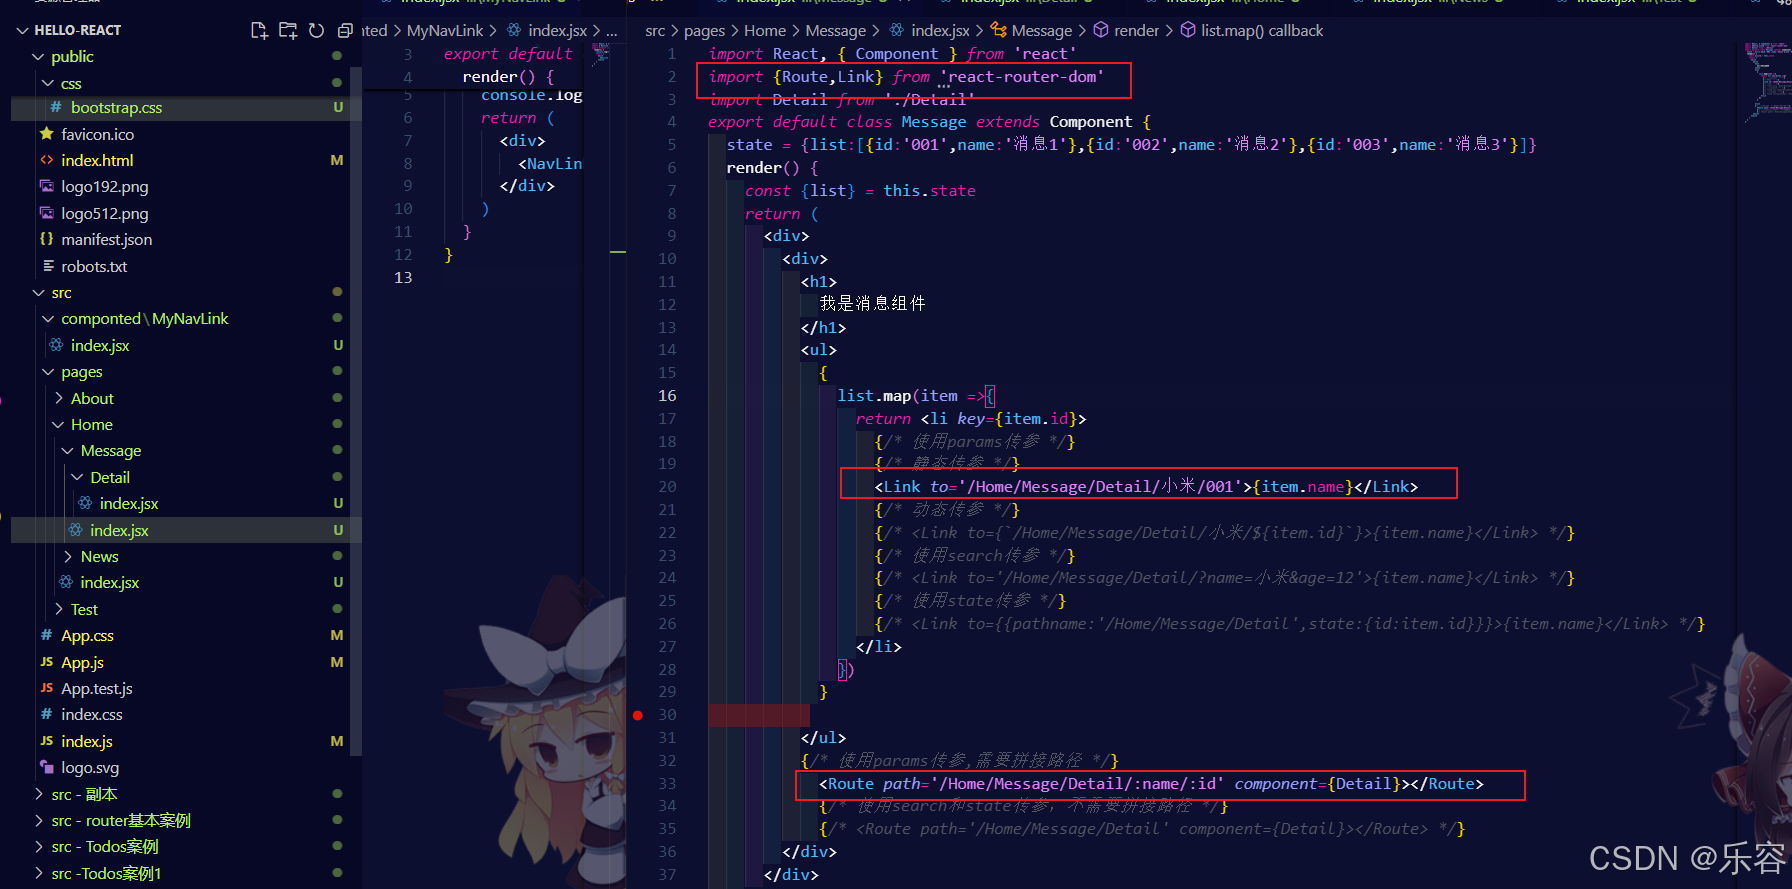Open index.html file
The image size is (1792, 889).
tap(97, 160)
